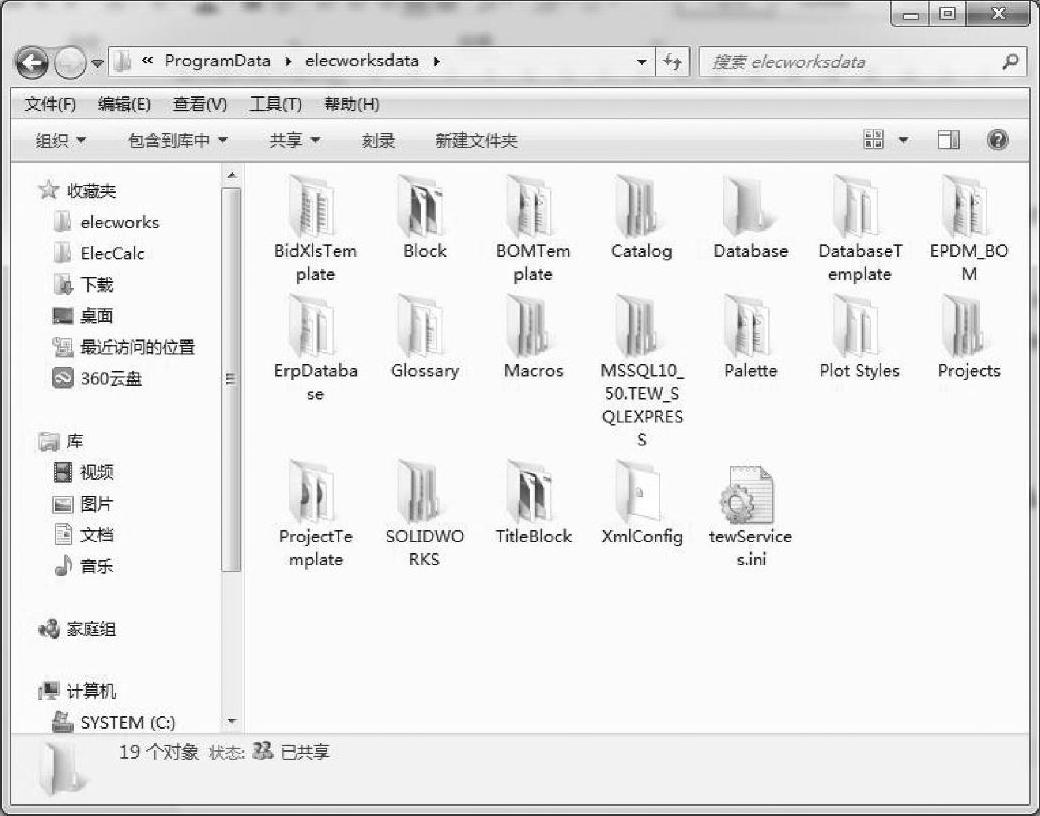Click the help question mark icon
This screenshot has height=816, width=1040.
(x=997, y=141)
